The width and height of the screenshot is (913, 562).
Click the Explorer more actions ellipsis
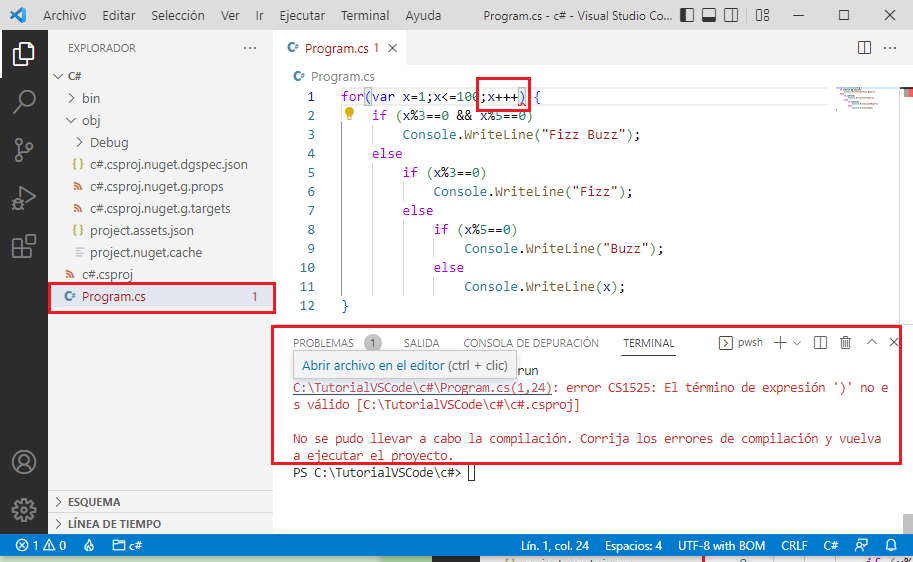click(x=250, y=48)
